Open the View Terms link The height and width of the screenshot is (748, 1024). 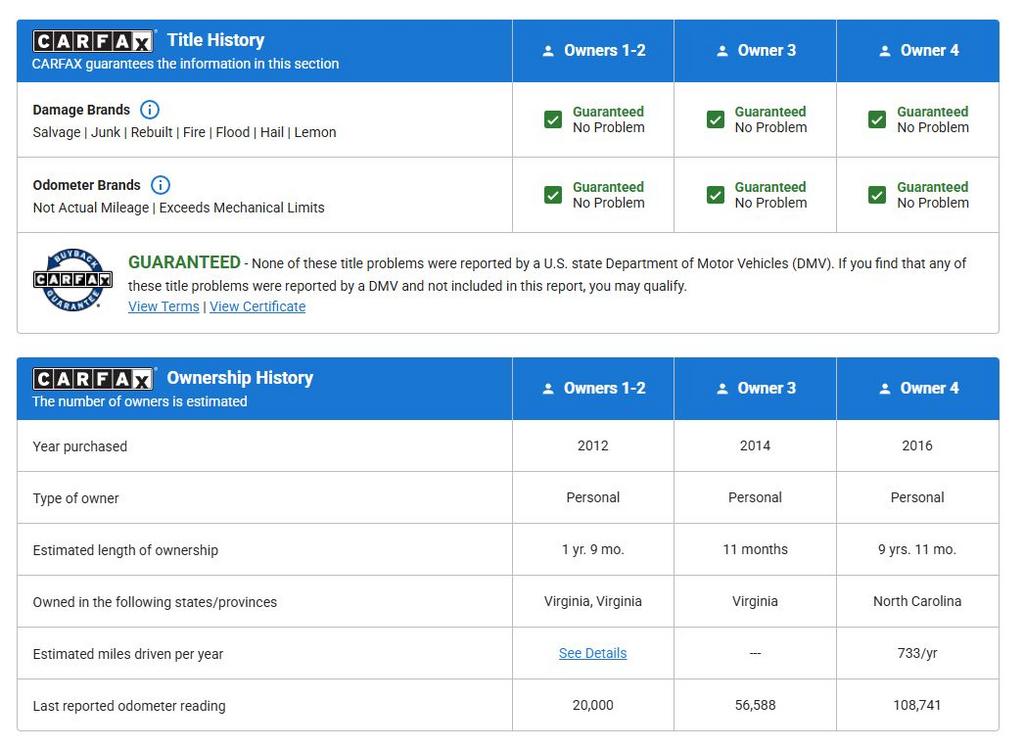(x=163, y=307)
